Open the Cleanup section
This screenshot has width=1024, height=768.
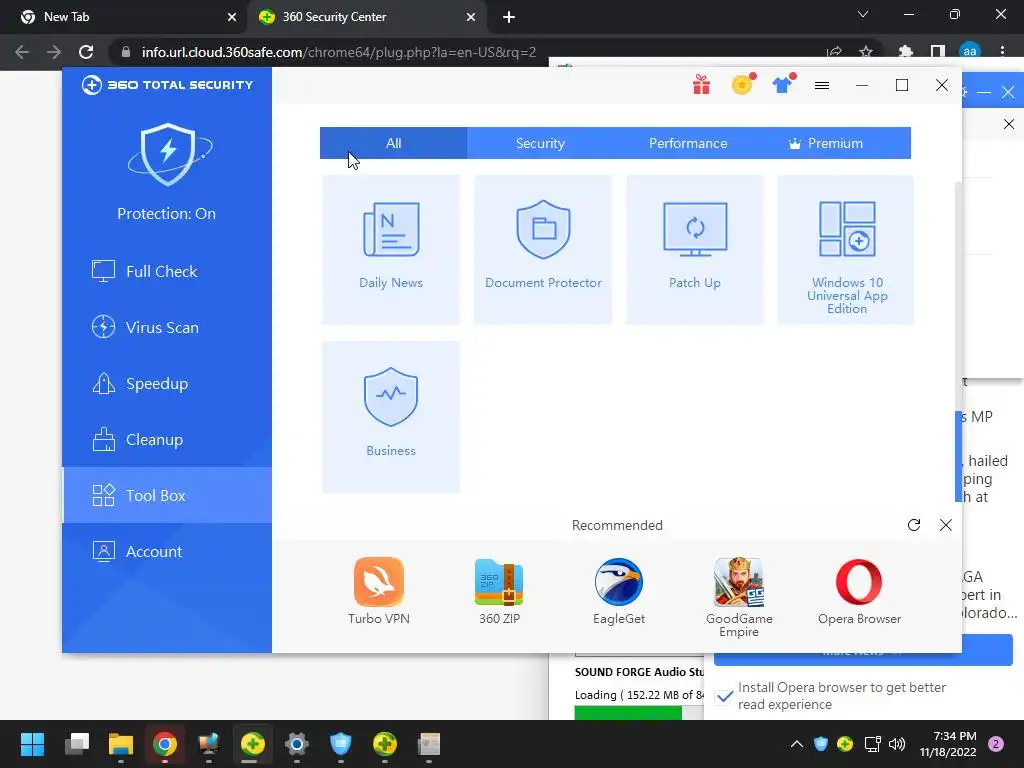tap(167, 440)
